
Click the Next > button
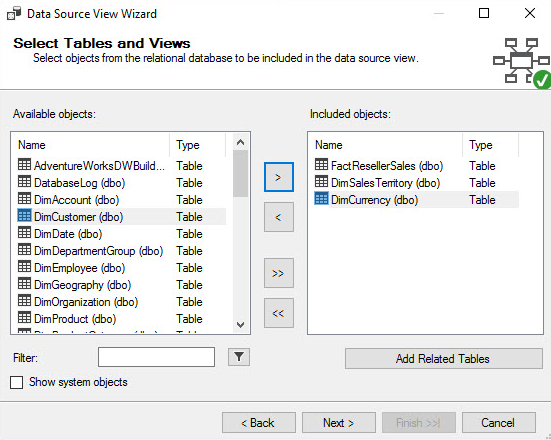(x=339, y=422)
